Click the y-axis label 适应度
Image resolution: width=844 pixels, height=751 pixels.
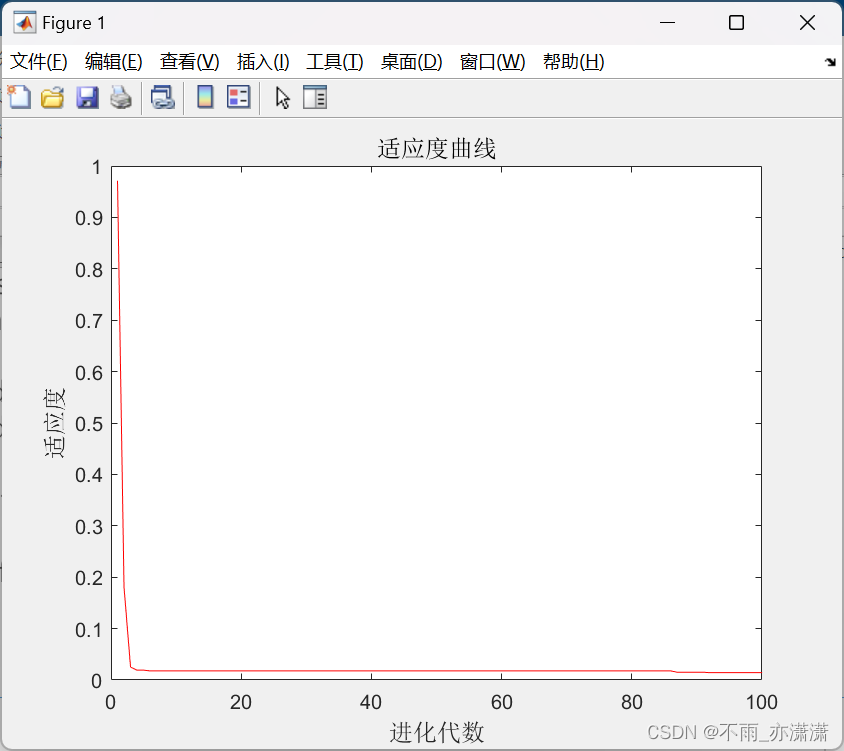pyautogui.click(x=54, y=423)
